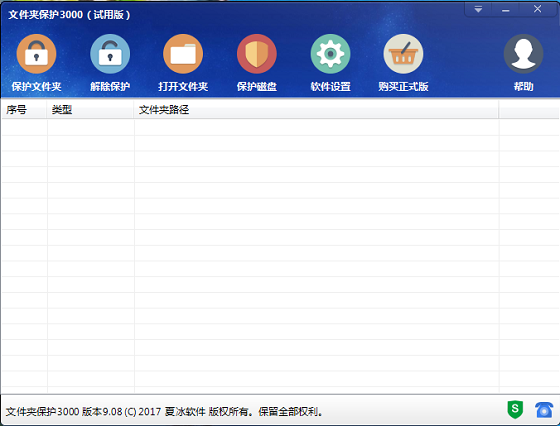Close the 文件夹保护3000 window
The width and height of the screenshot is (560, 426).
[x=537, y=9]
